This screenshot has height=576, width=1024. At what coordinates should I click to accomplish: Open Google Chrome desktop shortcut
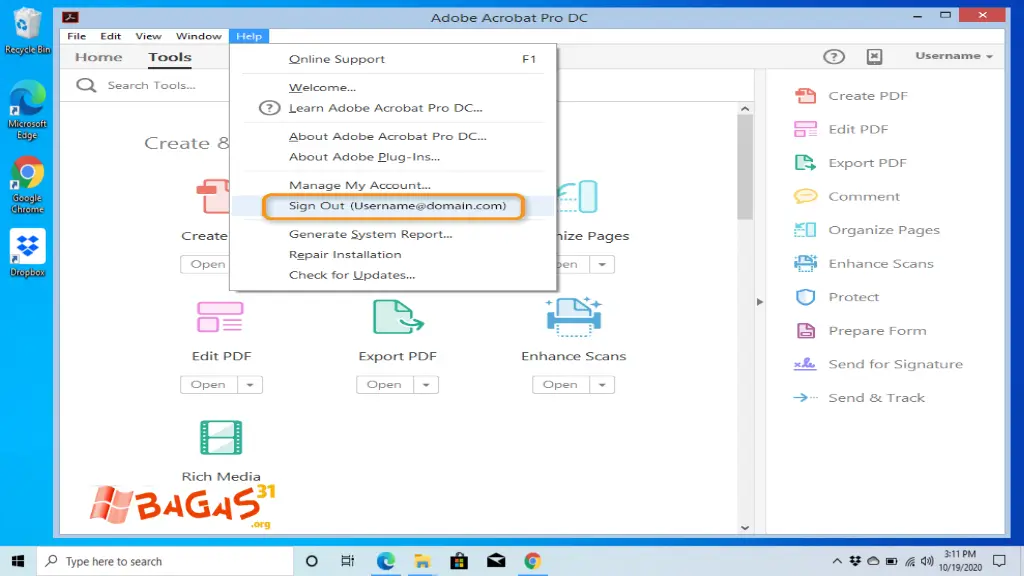tap(27, 185)
